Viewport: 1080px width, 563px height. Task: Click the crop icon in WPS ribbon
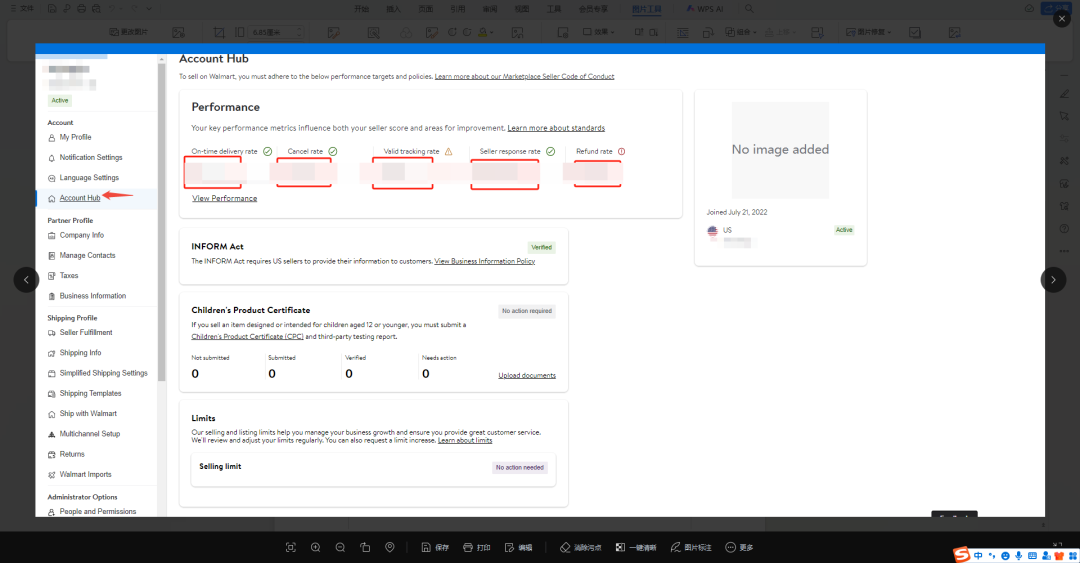pos(219,32)
